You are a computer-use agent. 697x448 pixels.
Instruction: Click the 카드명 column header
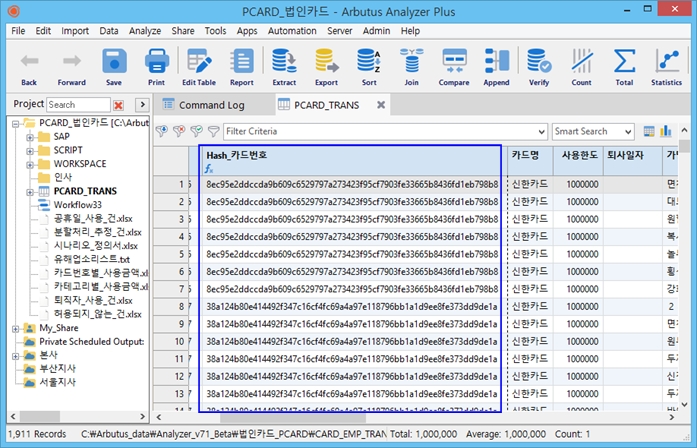(530, 160)
